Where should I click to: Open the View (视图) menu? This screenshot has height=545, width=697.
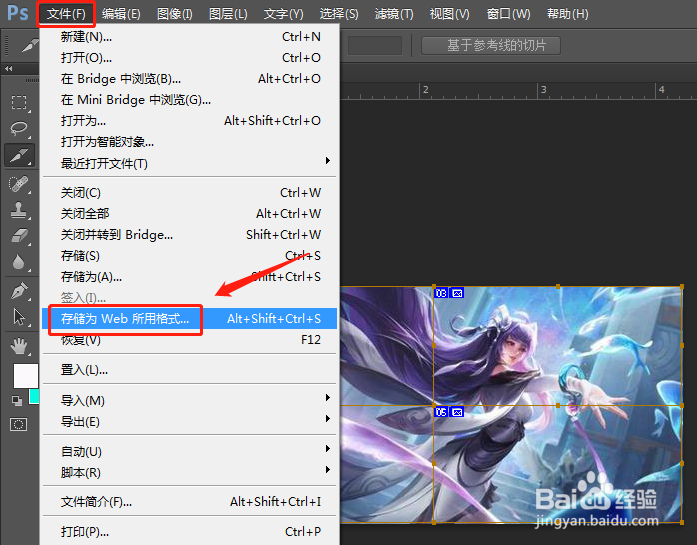[x=449, y=14]
